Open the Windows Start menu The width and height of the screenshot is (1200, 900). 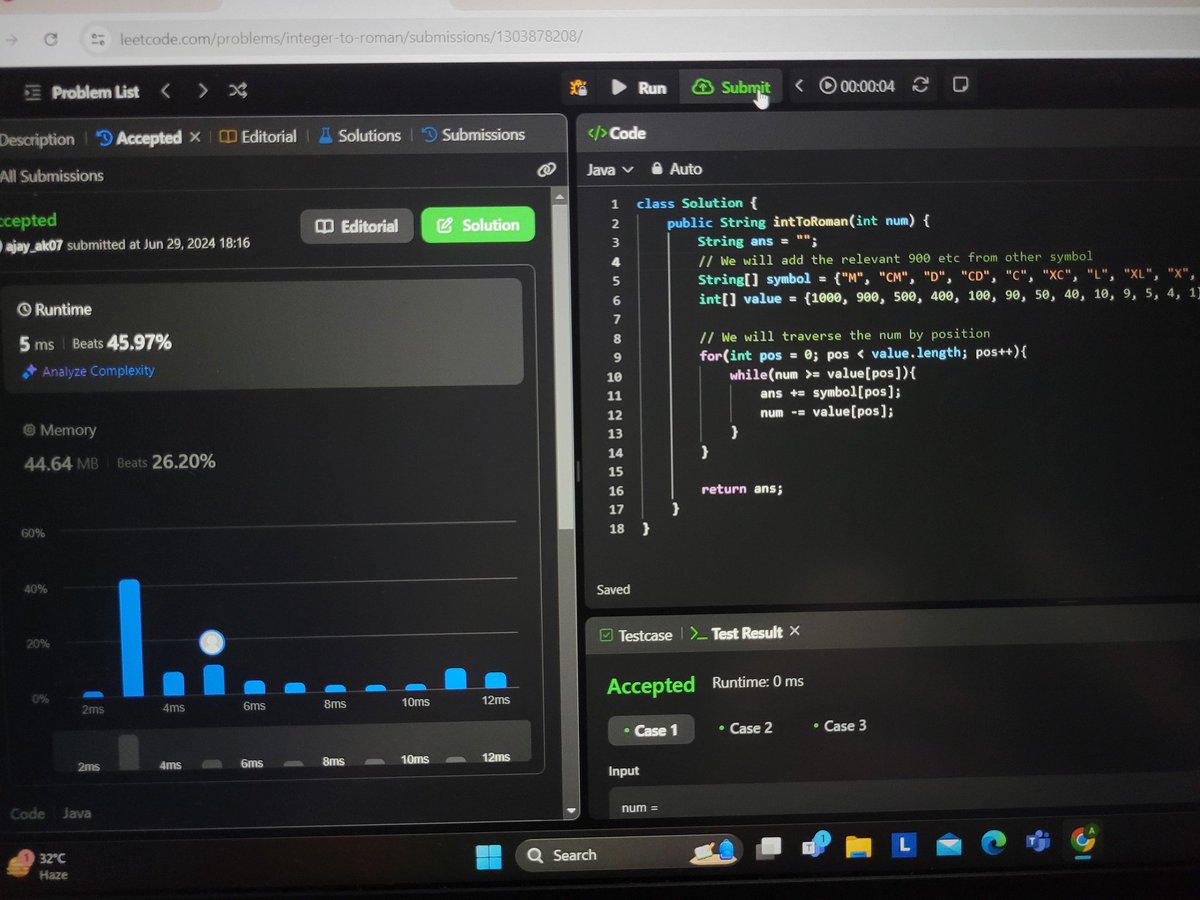coord(488,856)
